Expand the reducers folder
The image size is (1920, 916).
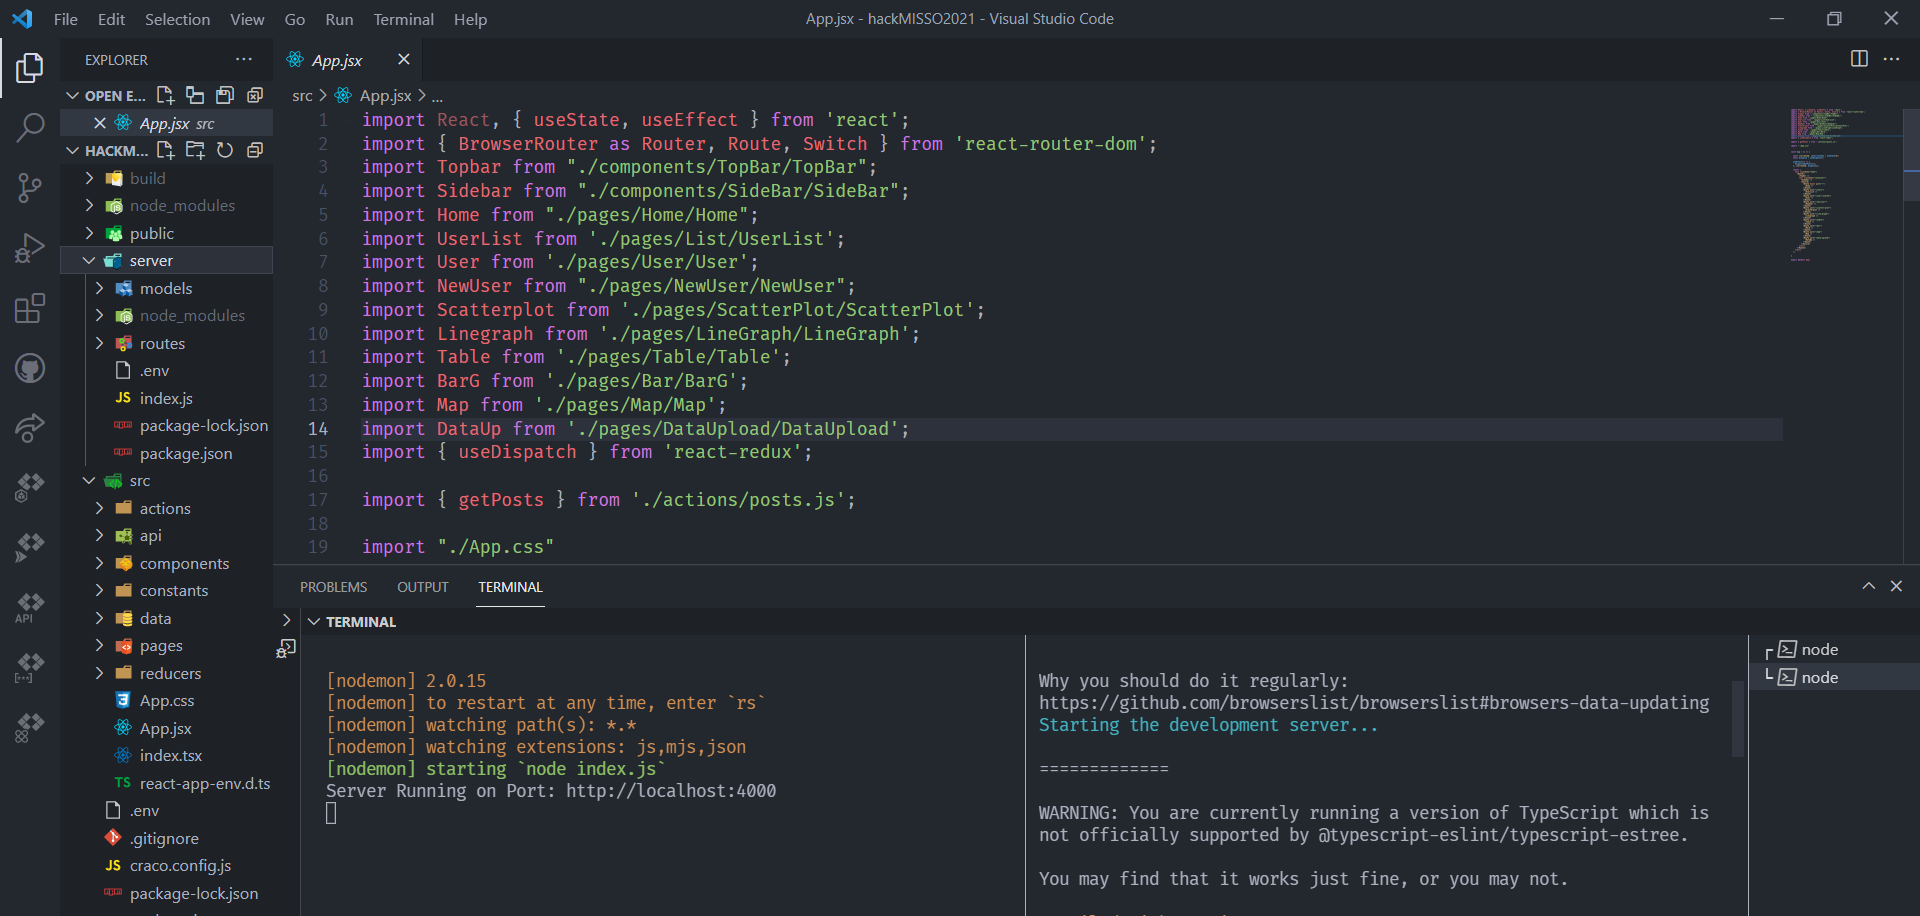coord(99,673)
